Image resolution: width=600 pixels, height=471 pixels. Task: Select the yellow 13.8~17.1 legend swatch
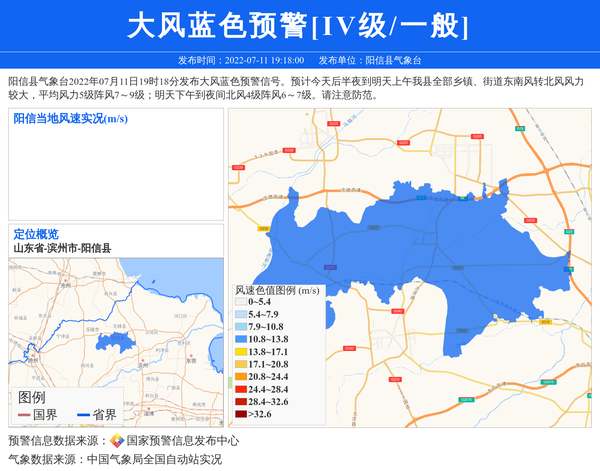[240, 352]
